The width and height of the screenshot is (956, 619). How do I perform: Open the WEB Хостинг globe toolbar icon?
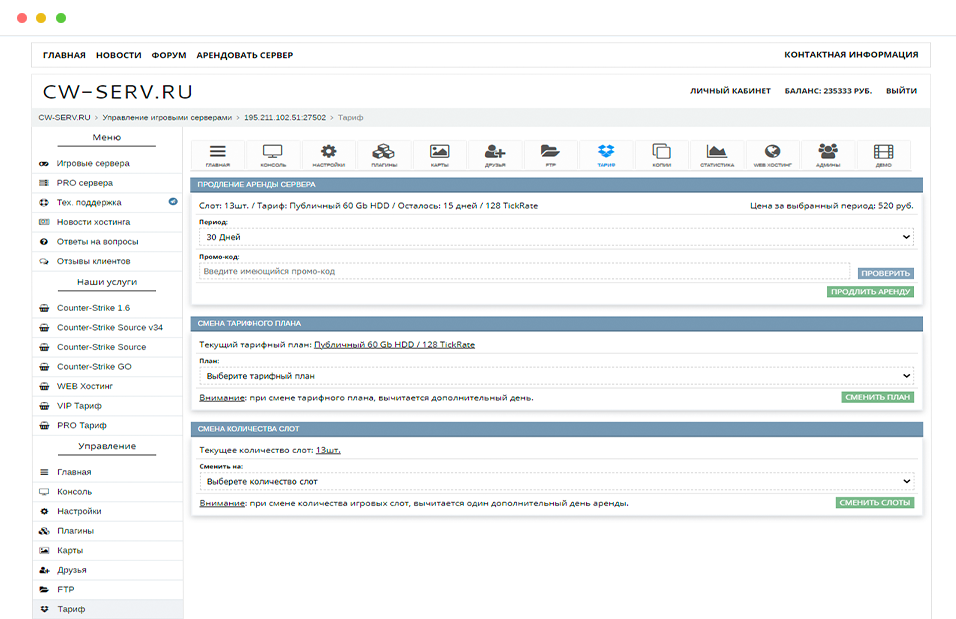772,154
